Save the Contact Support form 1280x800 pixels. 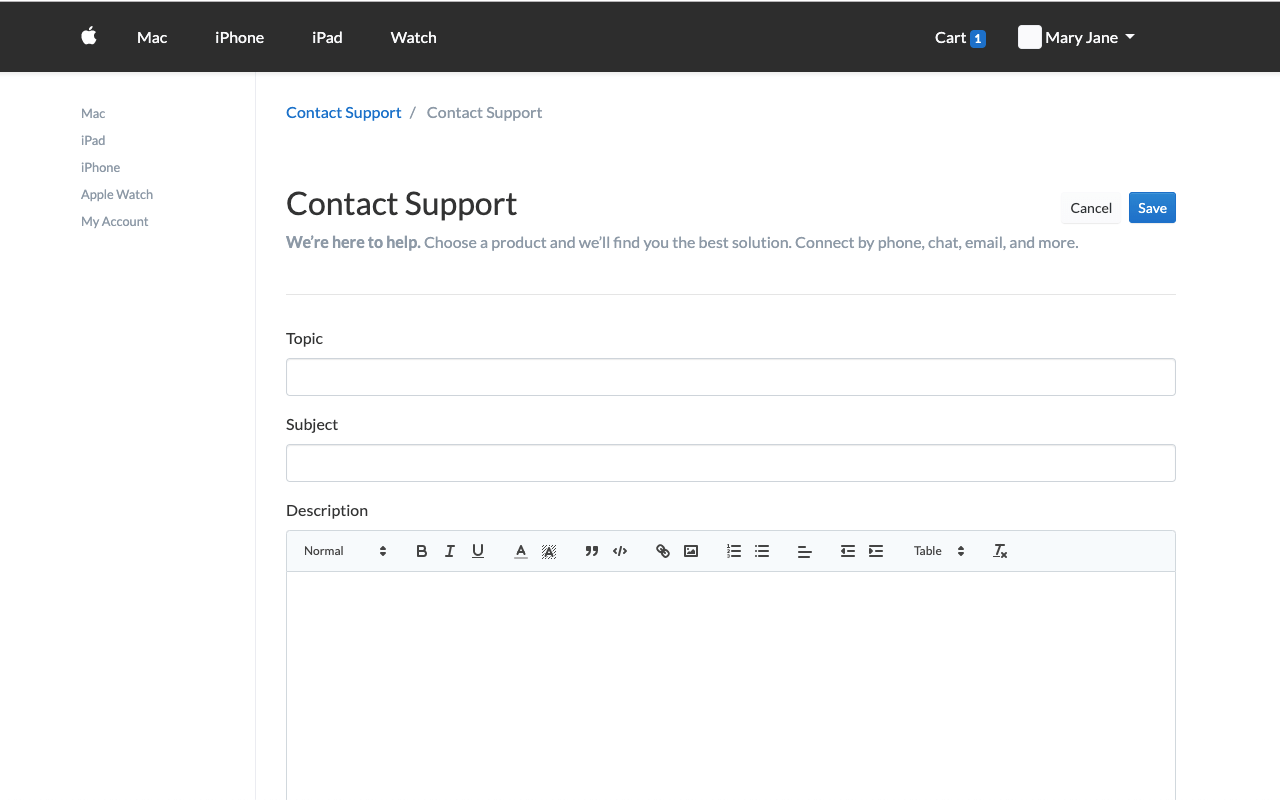tap(1152, 207)
